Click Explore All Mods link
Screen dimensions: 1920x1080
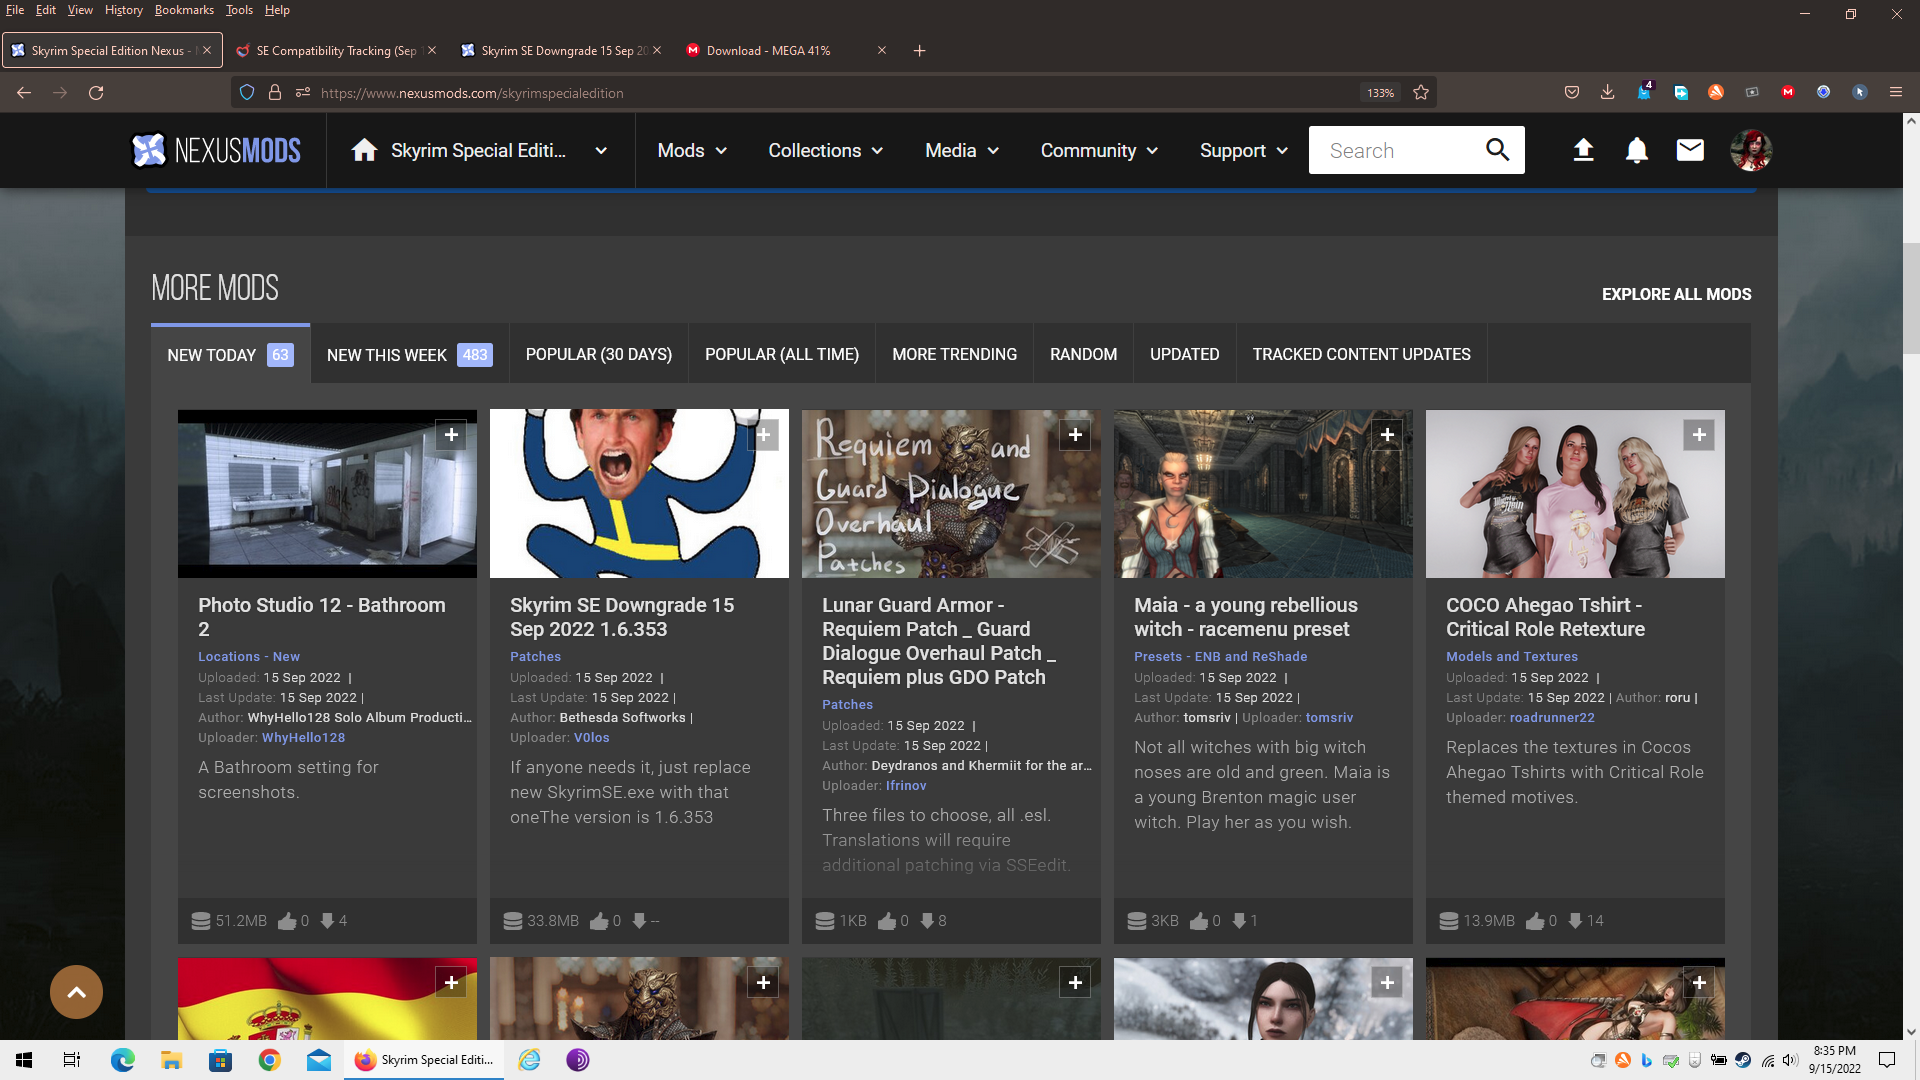[x=1677, y=295]
